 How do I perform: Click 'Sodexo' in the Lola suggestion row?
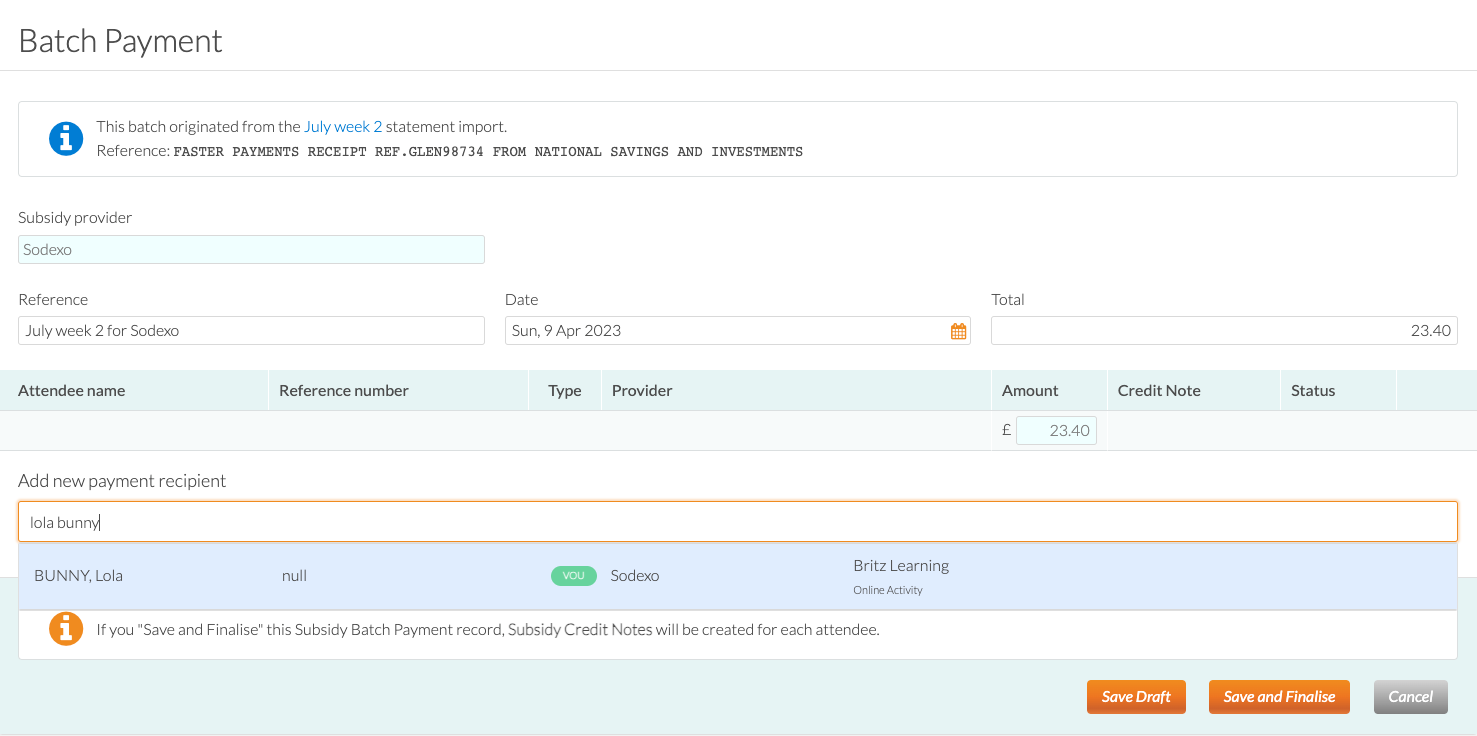635,576
